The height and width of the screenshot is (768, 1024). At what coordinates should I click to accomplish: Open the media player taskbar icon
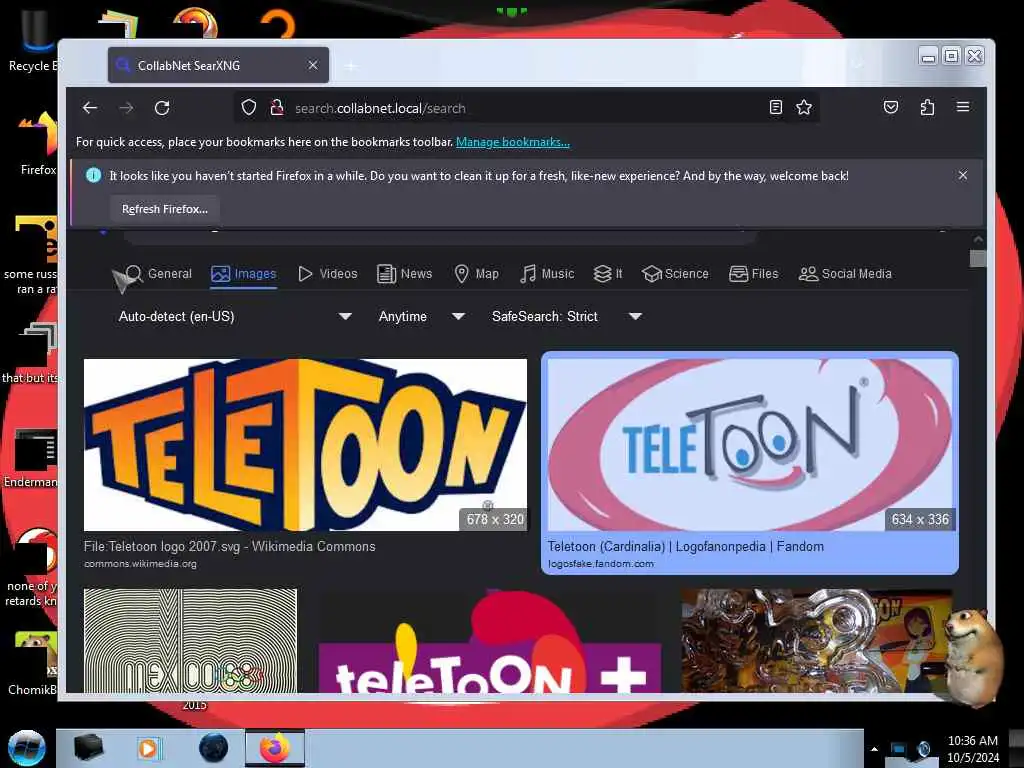coord(148,748)
